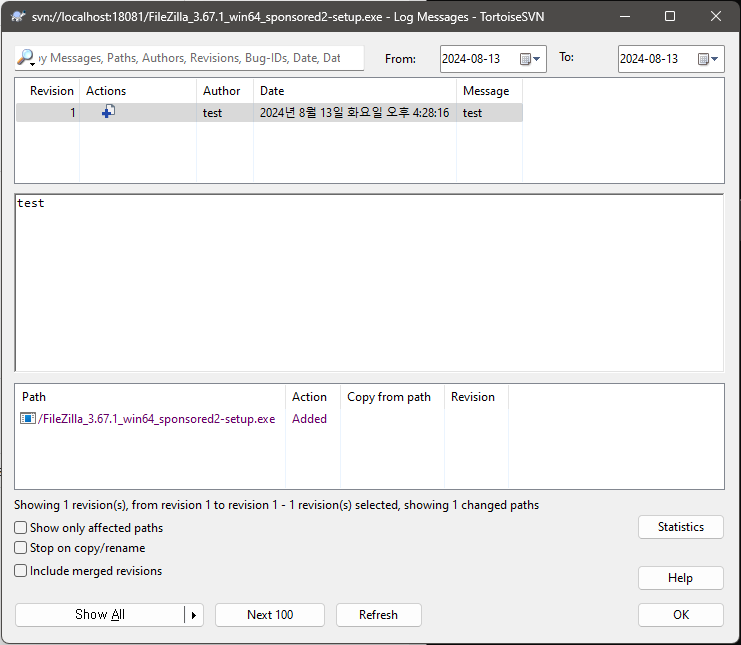Refresh the log messages
The height and width of the screenshot is (645, 741).
(x=379, y=615)
